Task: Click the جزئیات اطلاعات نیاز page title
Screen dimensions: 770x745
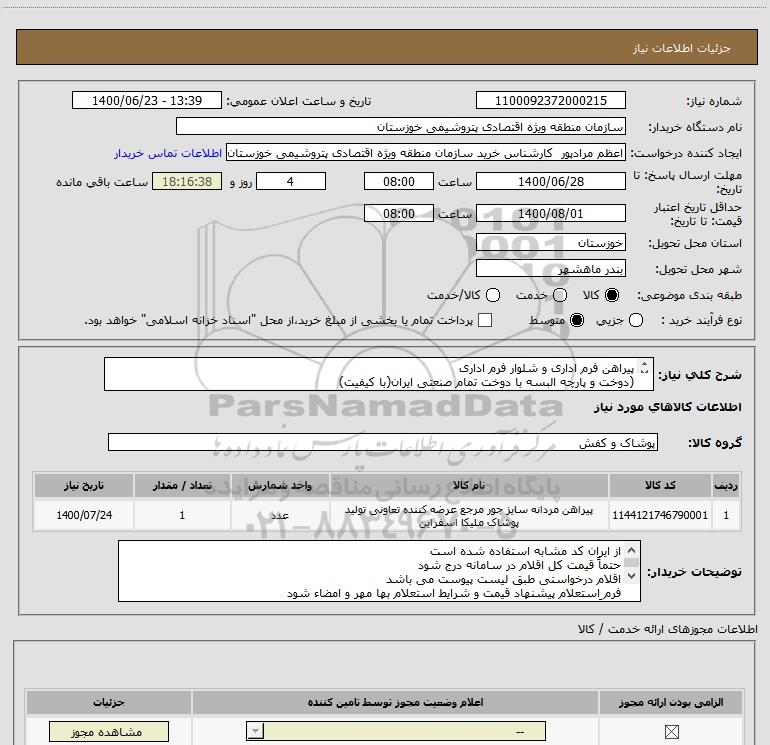Action: pos(682,48)
